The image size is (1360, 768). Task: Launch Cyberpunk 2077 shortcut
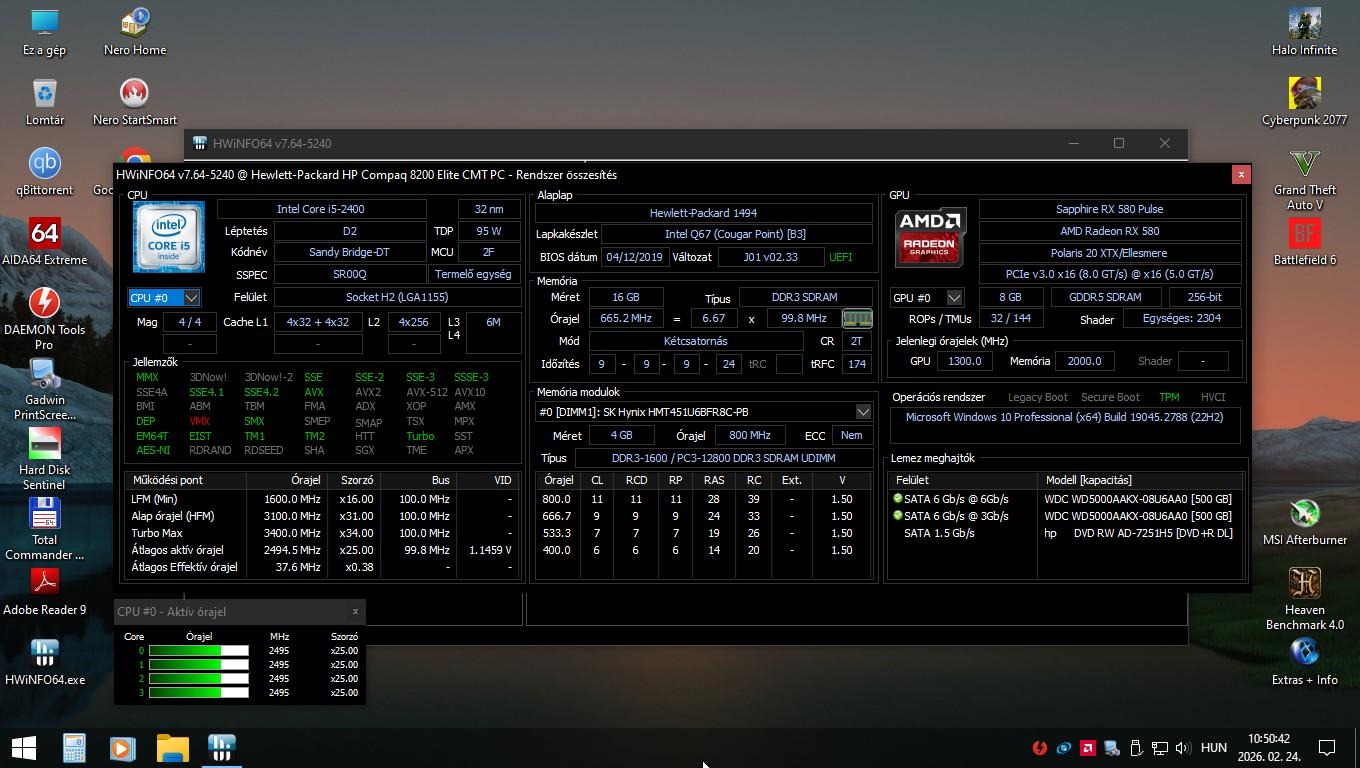[x=1304, y=101]
